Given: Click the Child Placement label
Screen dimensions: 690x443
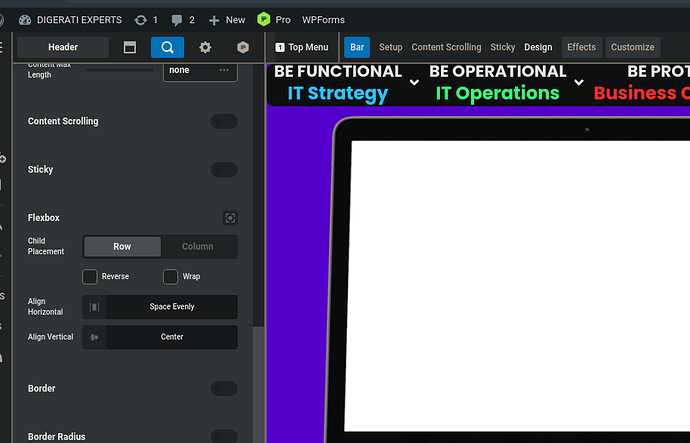Looking at the screenshot, I should [46, 246].
